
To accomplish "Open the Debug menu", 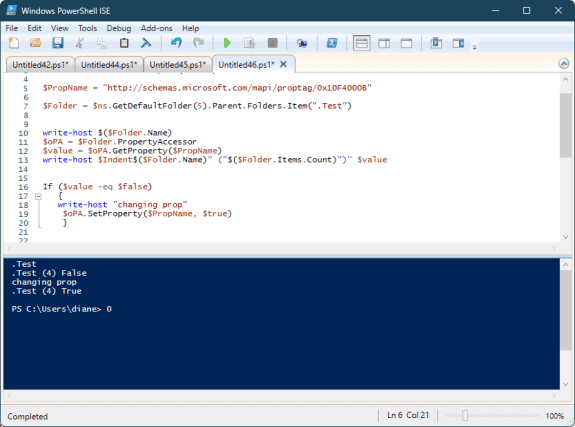I will pos(119,28).
